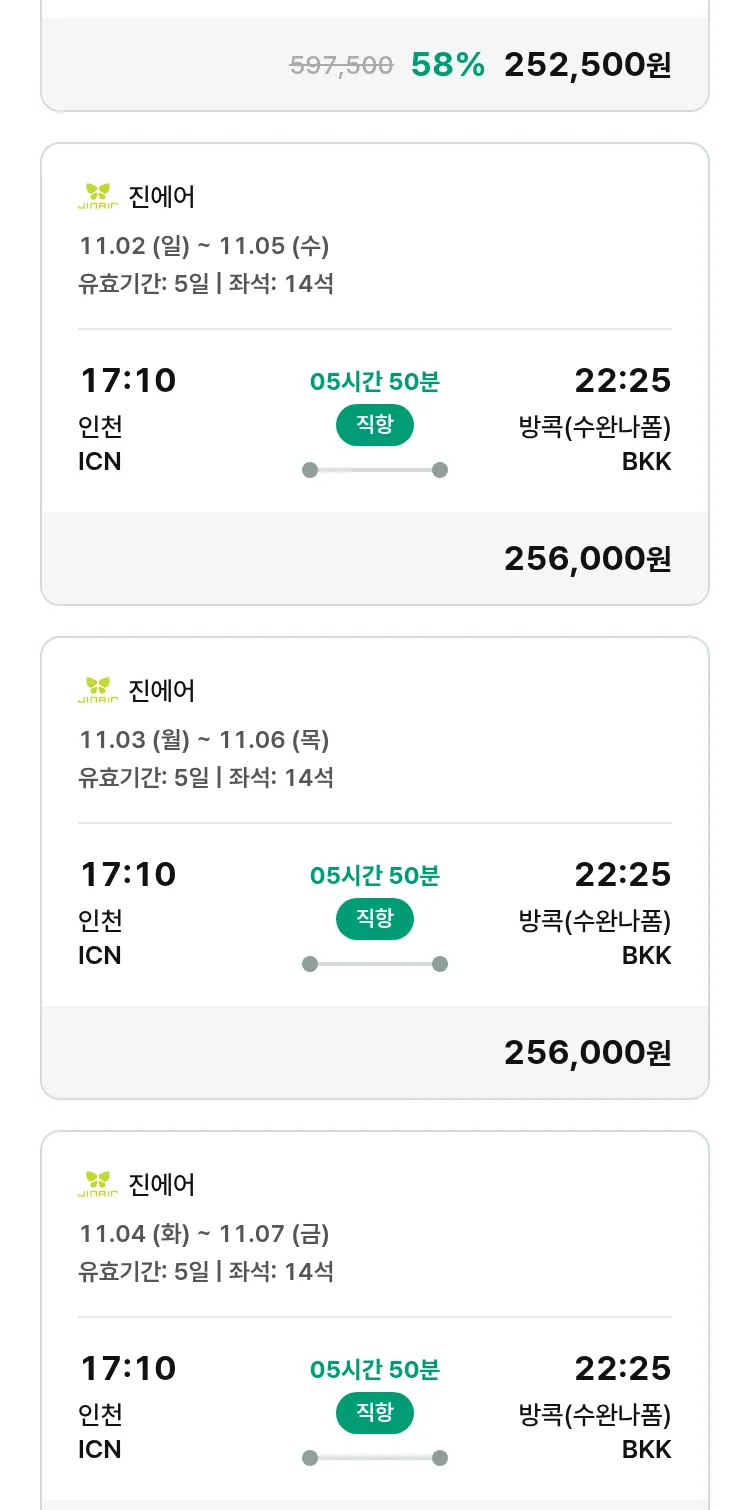Tap the Jin Air logo on the 11.03 flight

[98, 690]
